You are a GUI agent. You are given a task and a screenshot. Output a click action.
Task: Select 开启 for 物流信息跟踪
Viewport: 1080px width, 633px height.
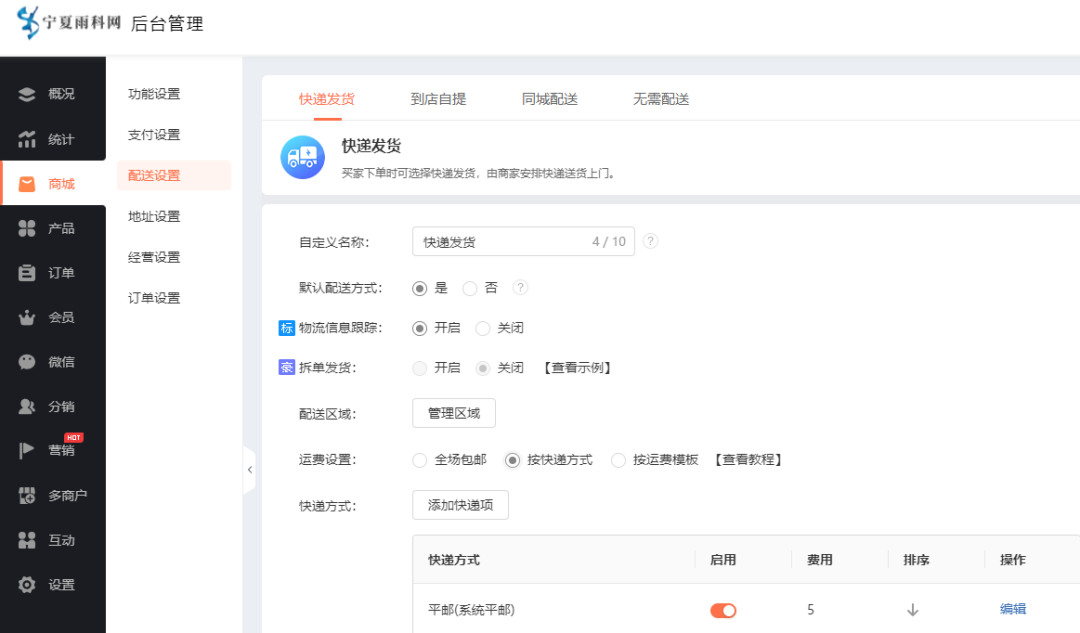(419, 328)
